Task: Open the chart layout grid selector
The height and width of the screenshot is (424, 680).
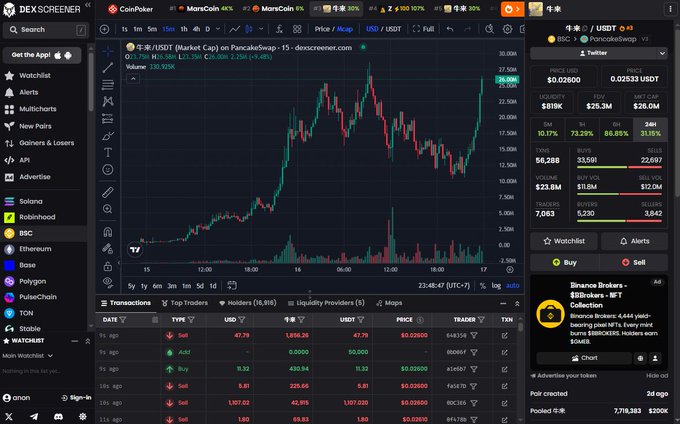Action: (x=297, y=29)
